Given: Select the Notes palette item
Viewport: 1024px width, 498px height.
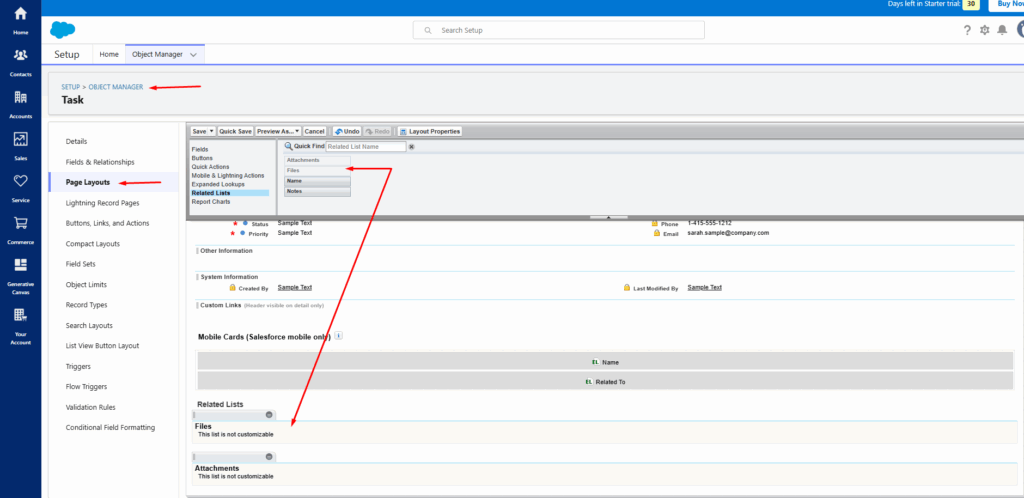Looking at the screenshot, I should click(x=317, y=191).
